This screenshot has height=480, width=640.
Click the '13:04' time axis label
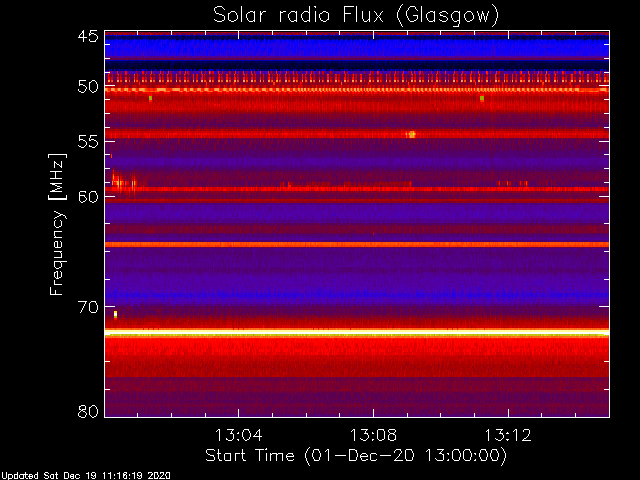point(238,435)
